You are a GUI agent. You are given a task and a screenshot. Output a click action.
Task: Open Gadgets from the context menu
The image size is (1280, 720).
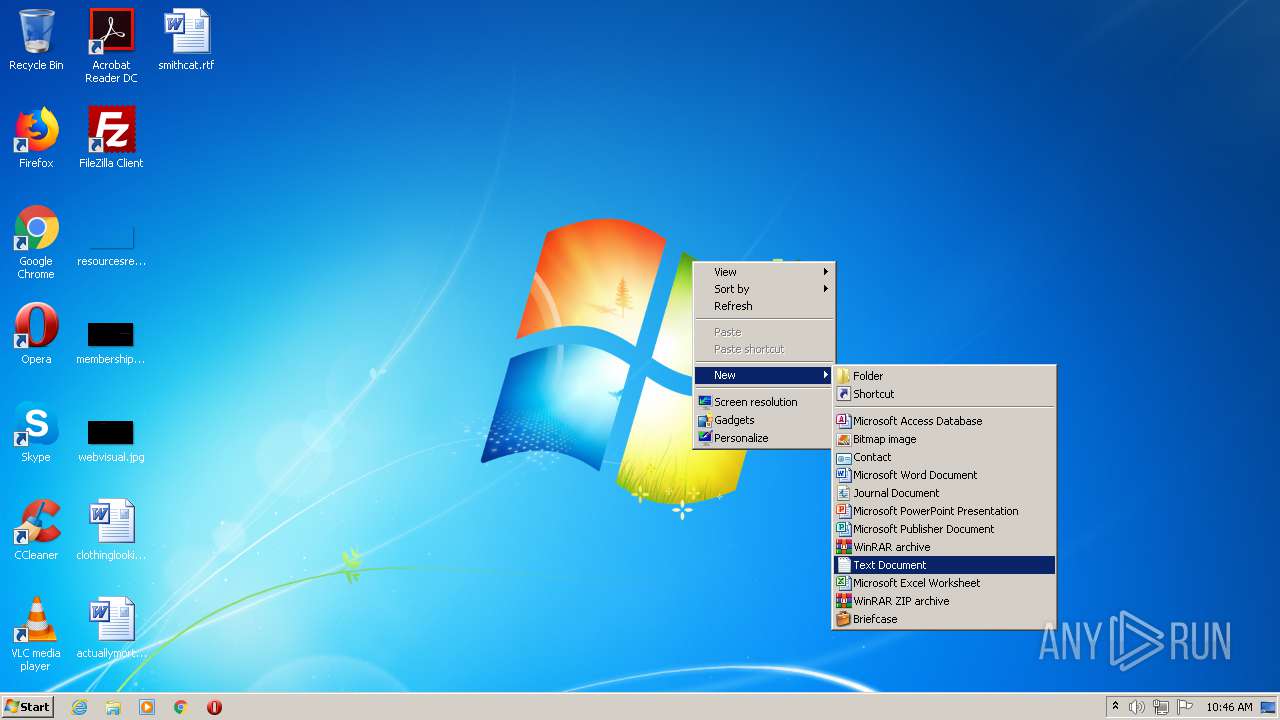(764, 420)
